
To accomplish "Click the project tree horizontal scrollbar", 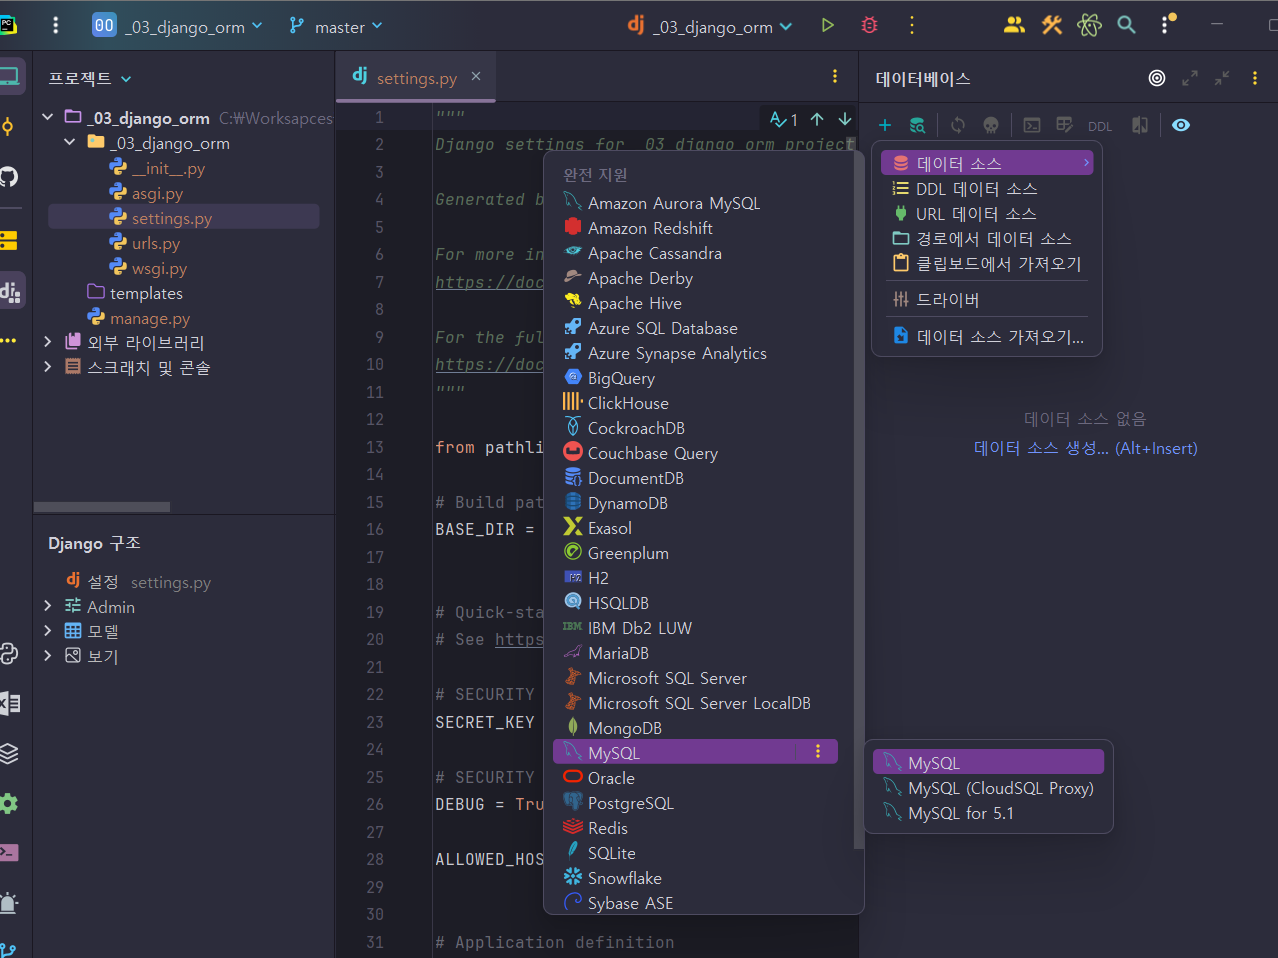I will pos(101,507).
